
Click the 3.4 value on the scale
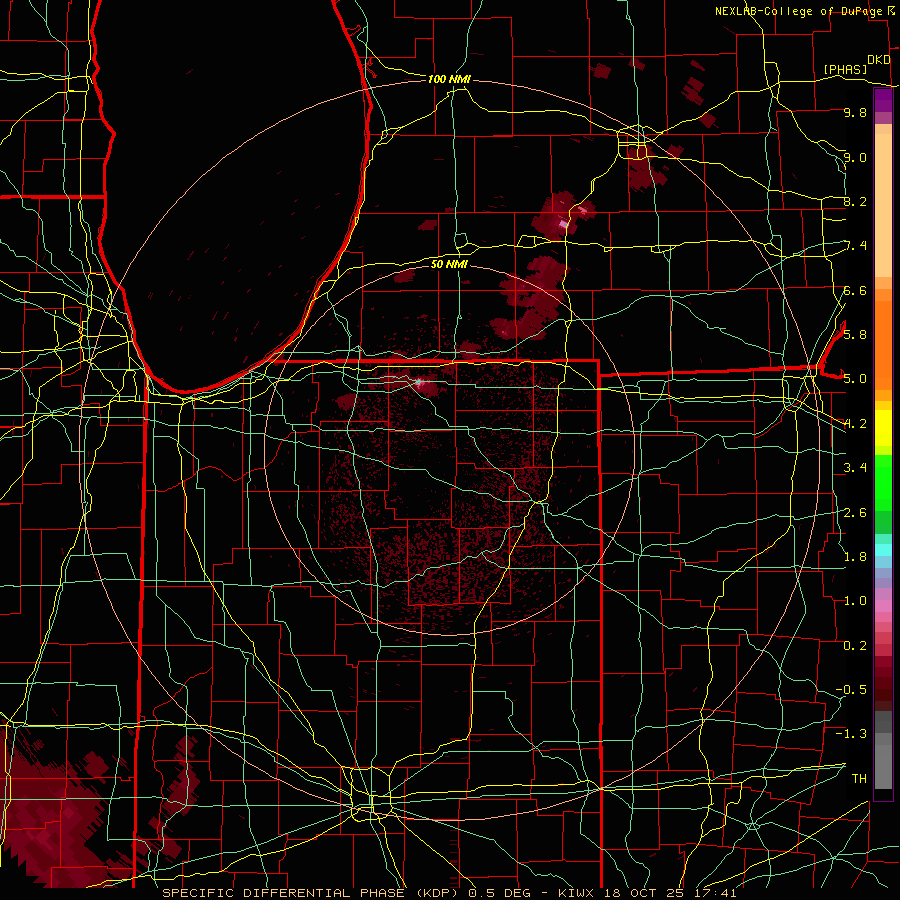click(855, 467)
